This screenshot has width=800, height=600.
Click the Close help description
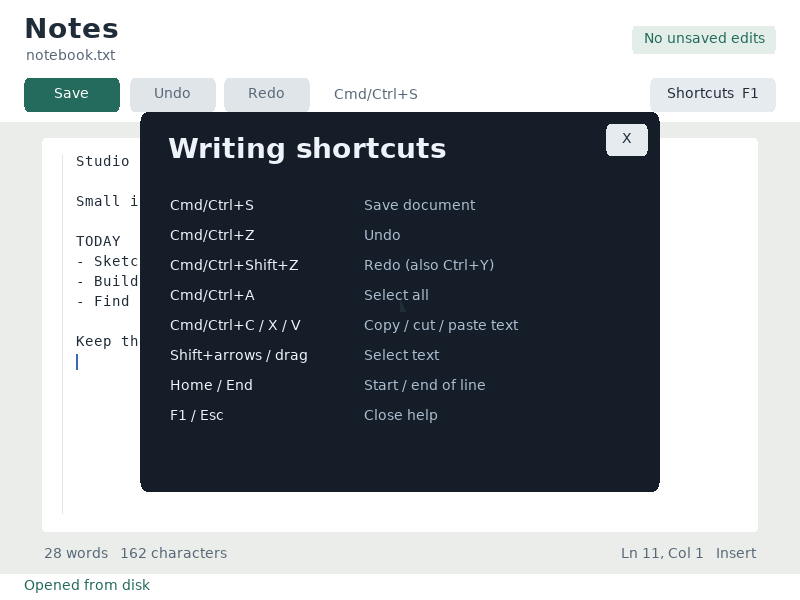401,415
